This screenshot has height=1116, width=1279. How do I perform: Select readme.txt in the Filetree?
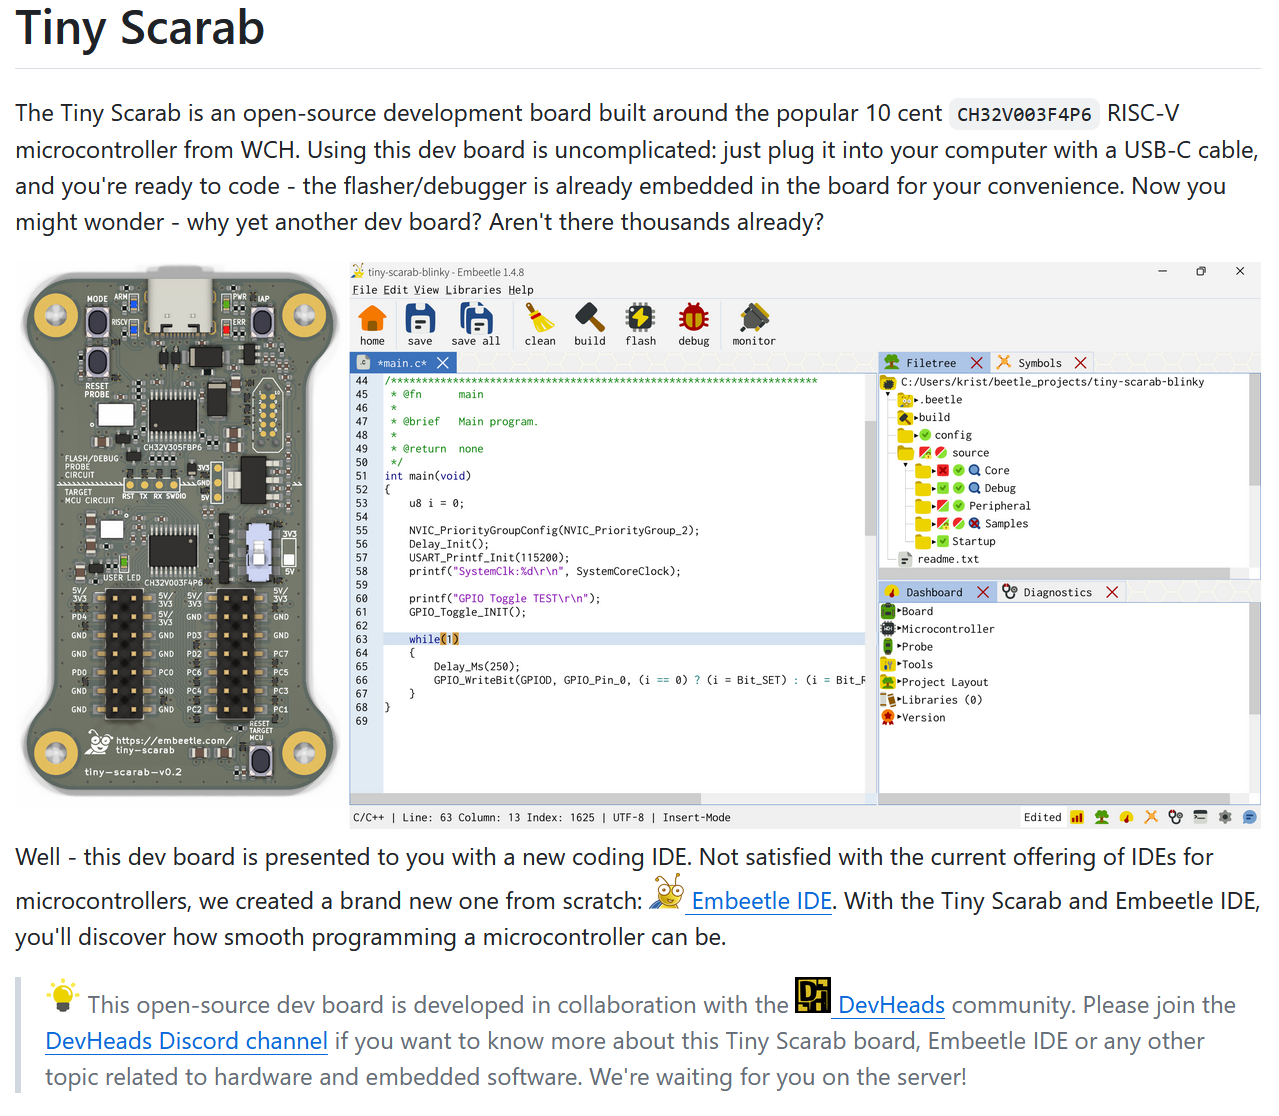coord(946,559)
